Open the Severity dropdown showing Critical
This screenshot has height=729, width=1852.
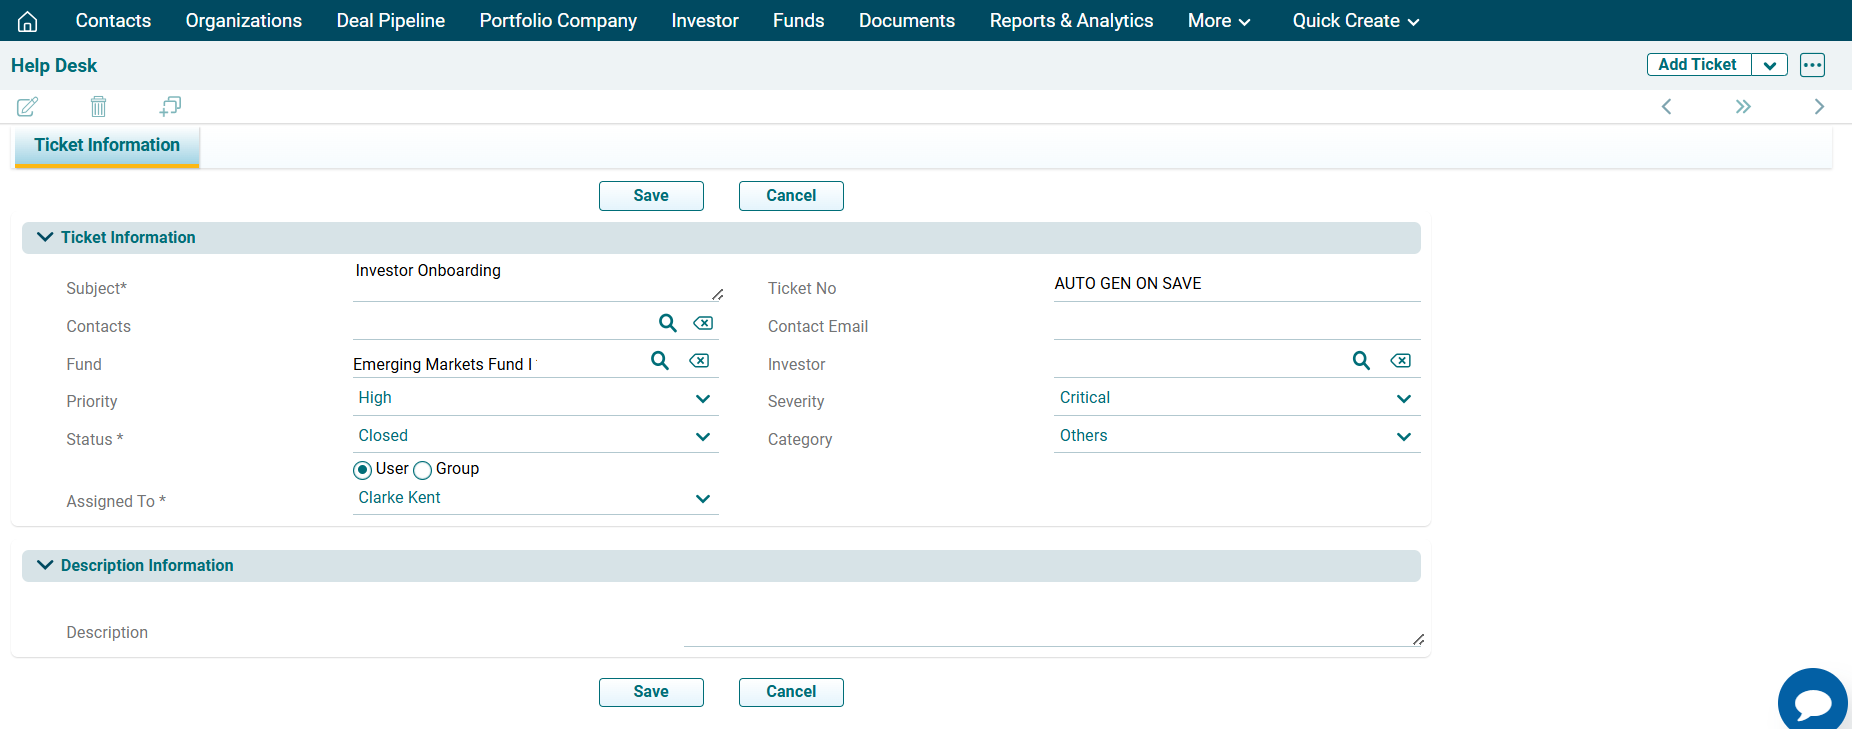point(1236,398)
